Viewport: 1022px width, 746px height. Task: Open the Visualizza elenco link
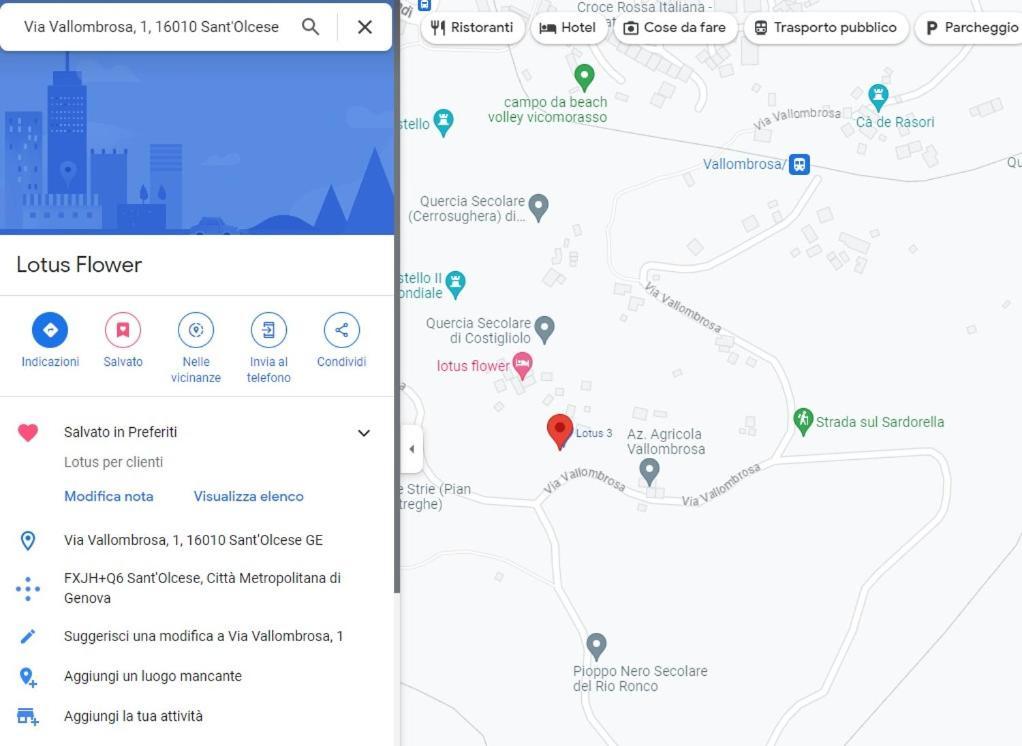248,496
